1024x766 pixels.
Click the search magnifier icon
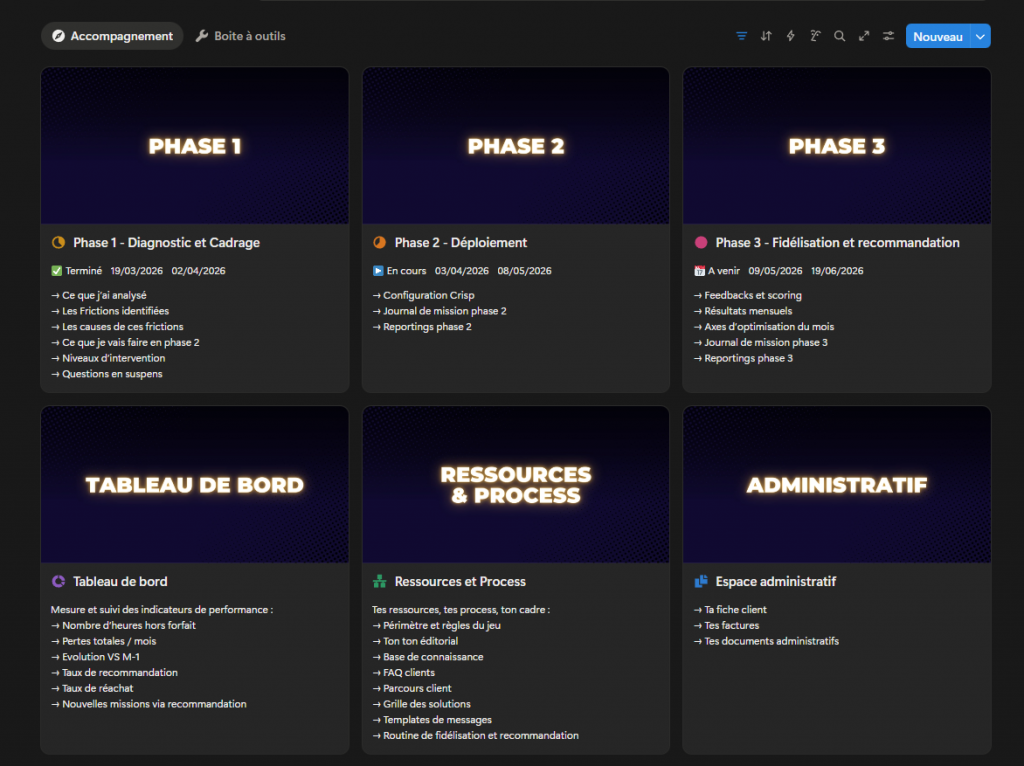839,36
